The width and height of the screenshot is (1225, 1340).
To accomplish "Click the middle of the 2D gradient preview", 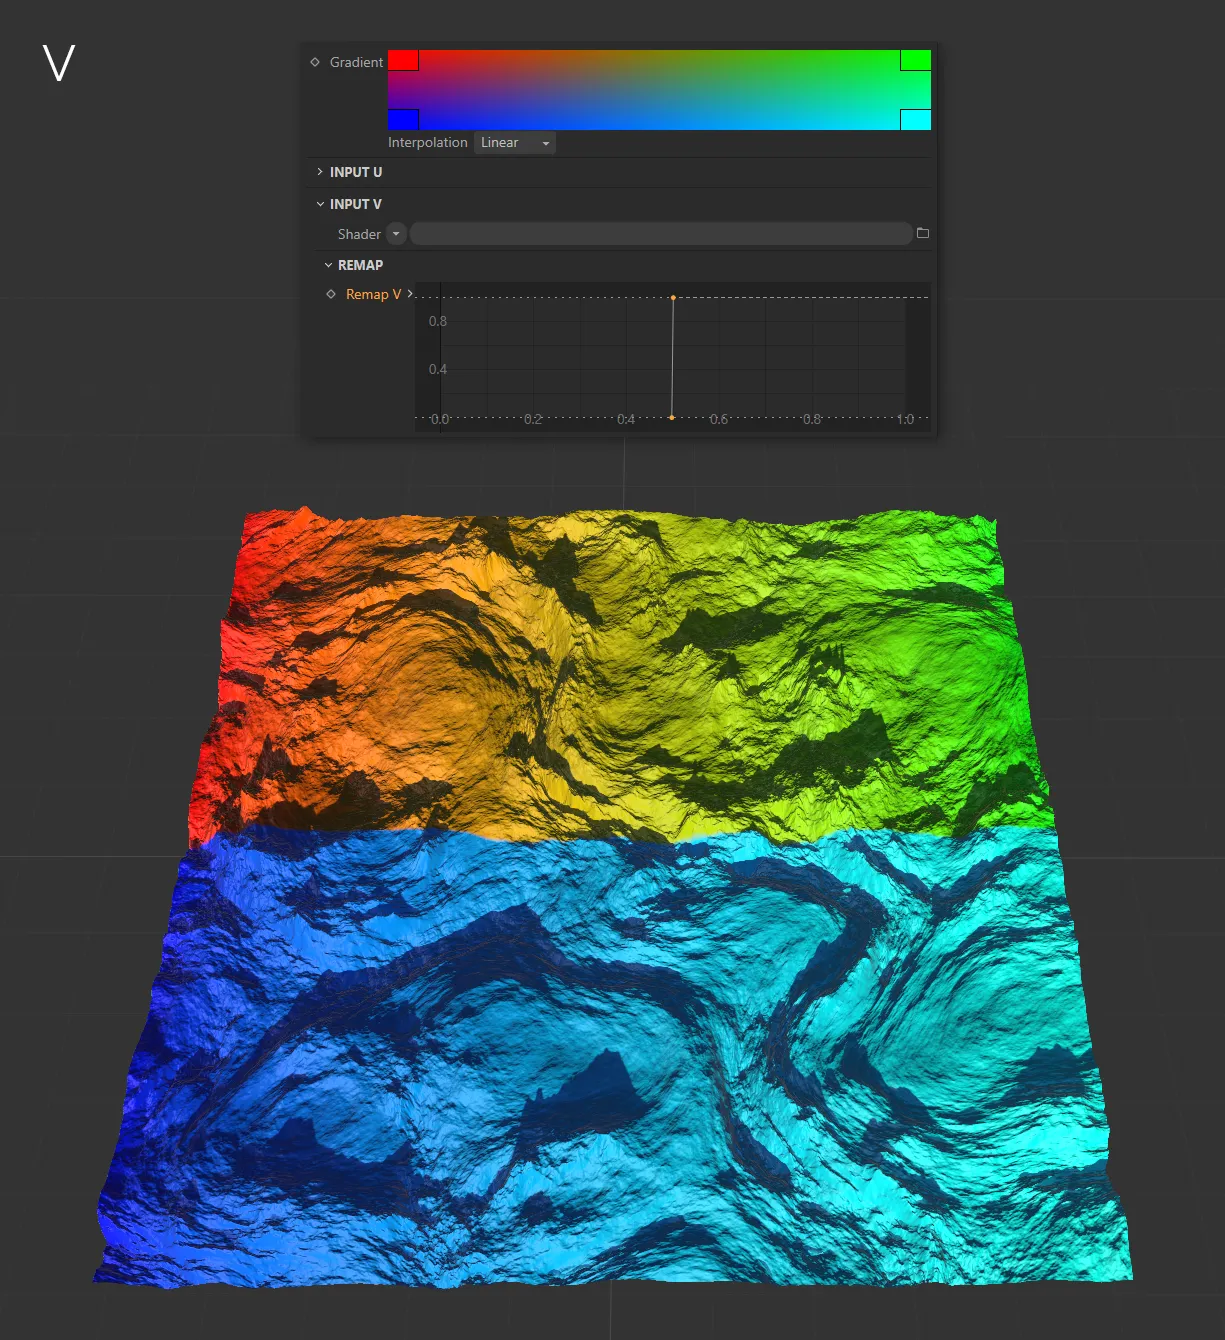I will coord(659,90).
